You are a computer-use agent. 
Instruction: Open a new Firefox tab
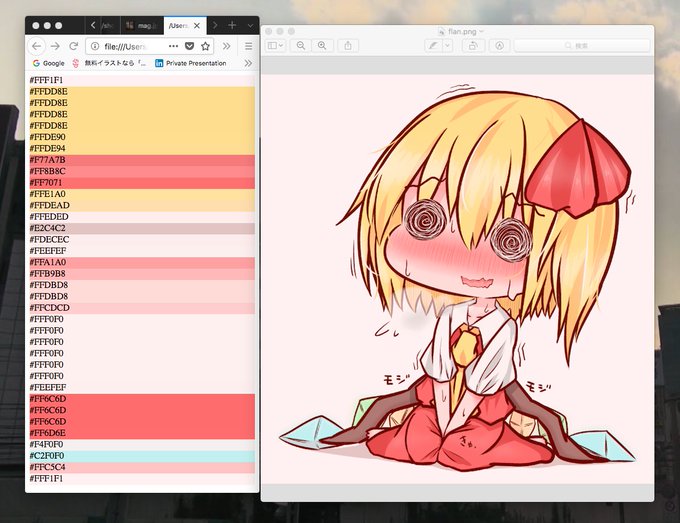(232, 25)
